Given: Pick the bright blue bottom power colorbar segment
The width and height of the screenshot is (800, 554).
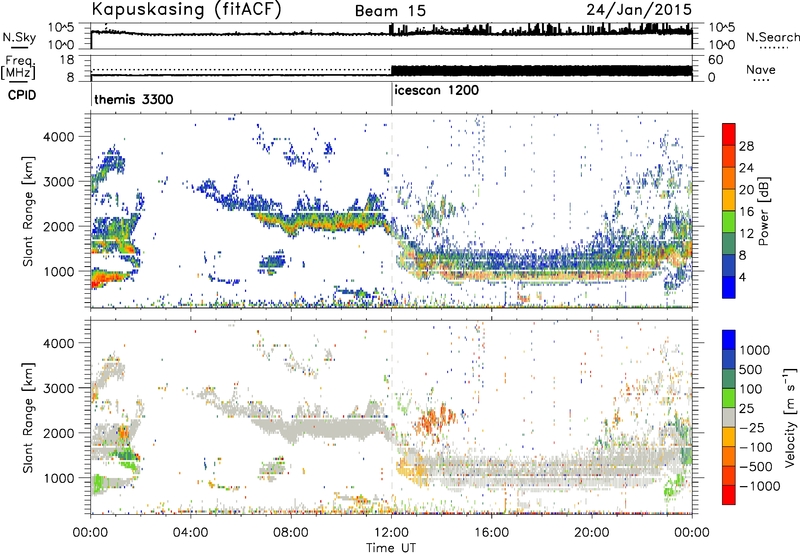Looking at the screenshot, I should (x=729, y=287).
